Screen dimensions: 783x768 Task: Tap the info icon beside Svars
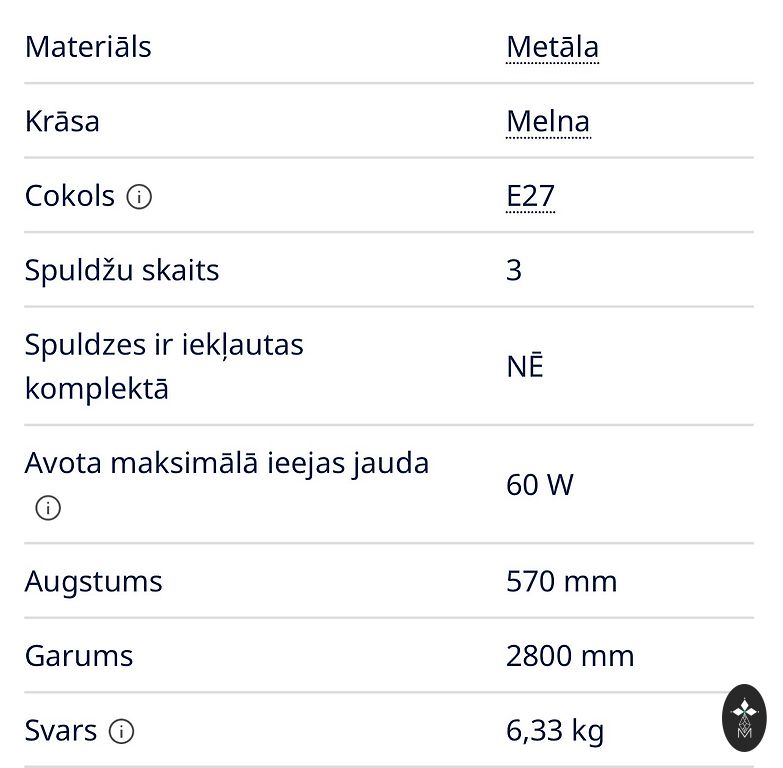(x=121, y=732)
